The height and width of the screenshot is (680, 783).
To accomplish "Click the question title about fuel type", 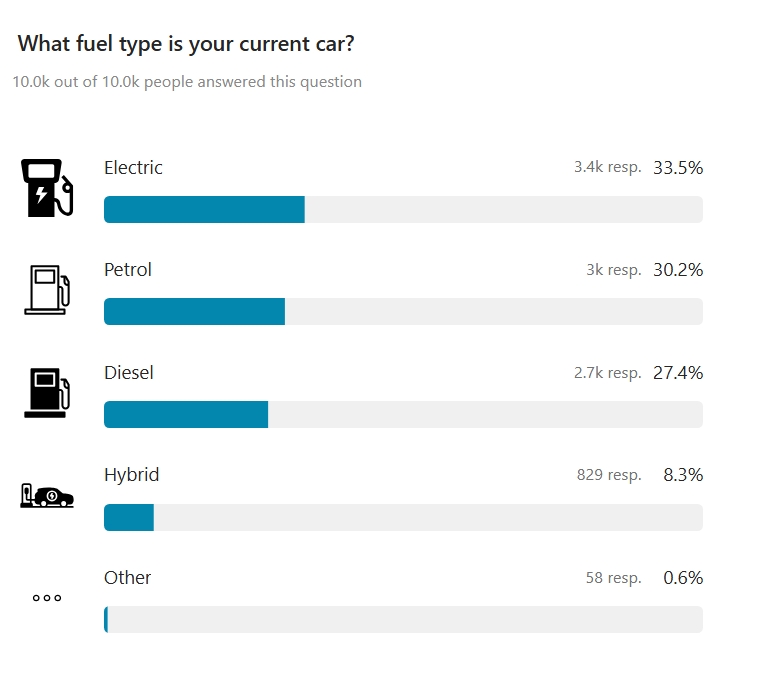I will (x=186, y=44).
